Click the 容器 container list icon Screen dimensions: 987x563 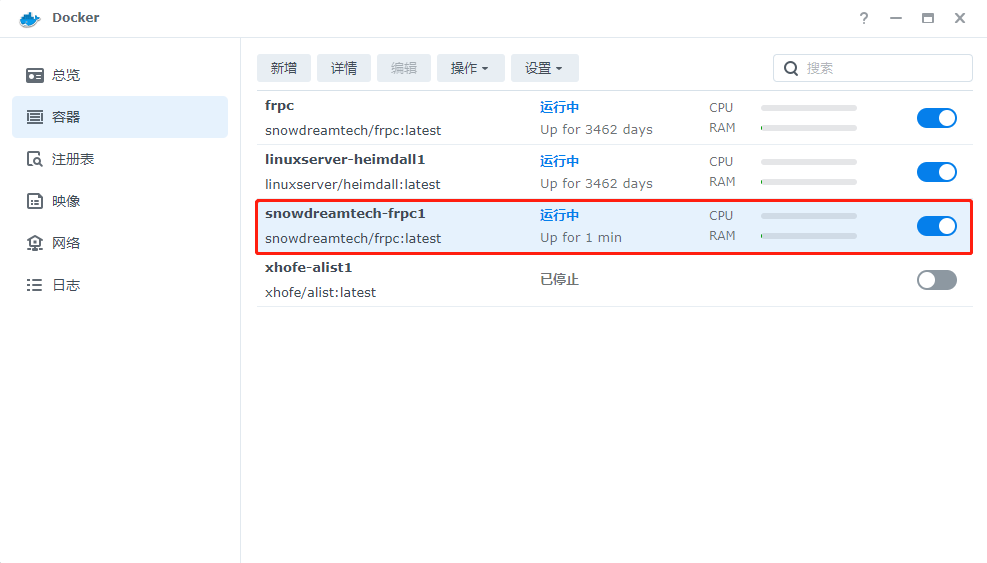coord(35,117)
